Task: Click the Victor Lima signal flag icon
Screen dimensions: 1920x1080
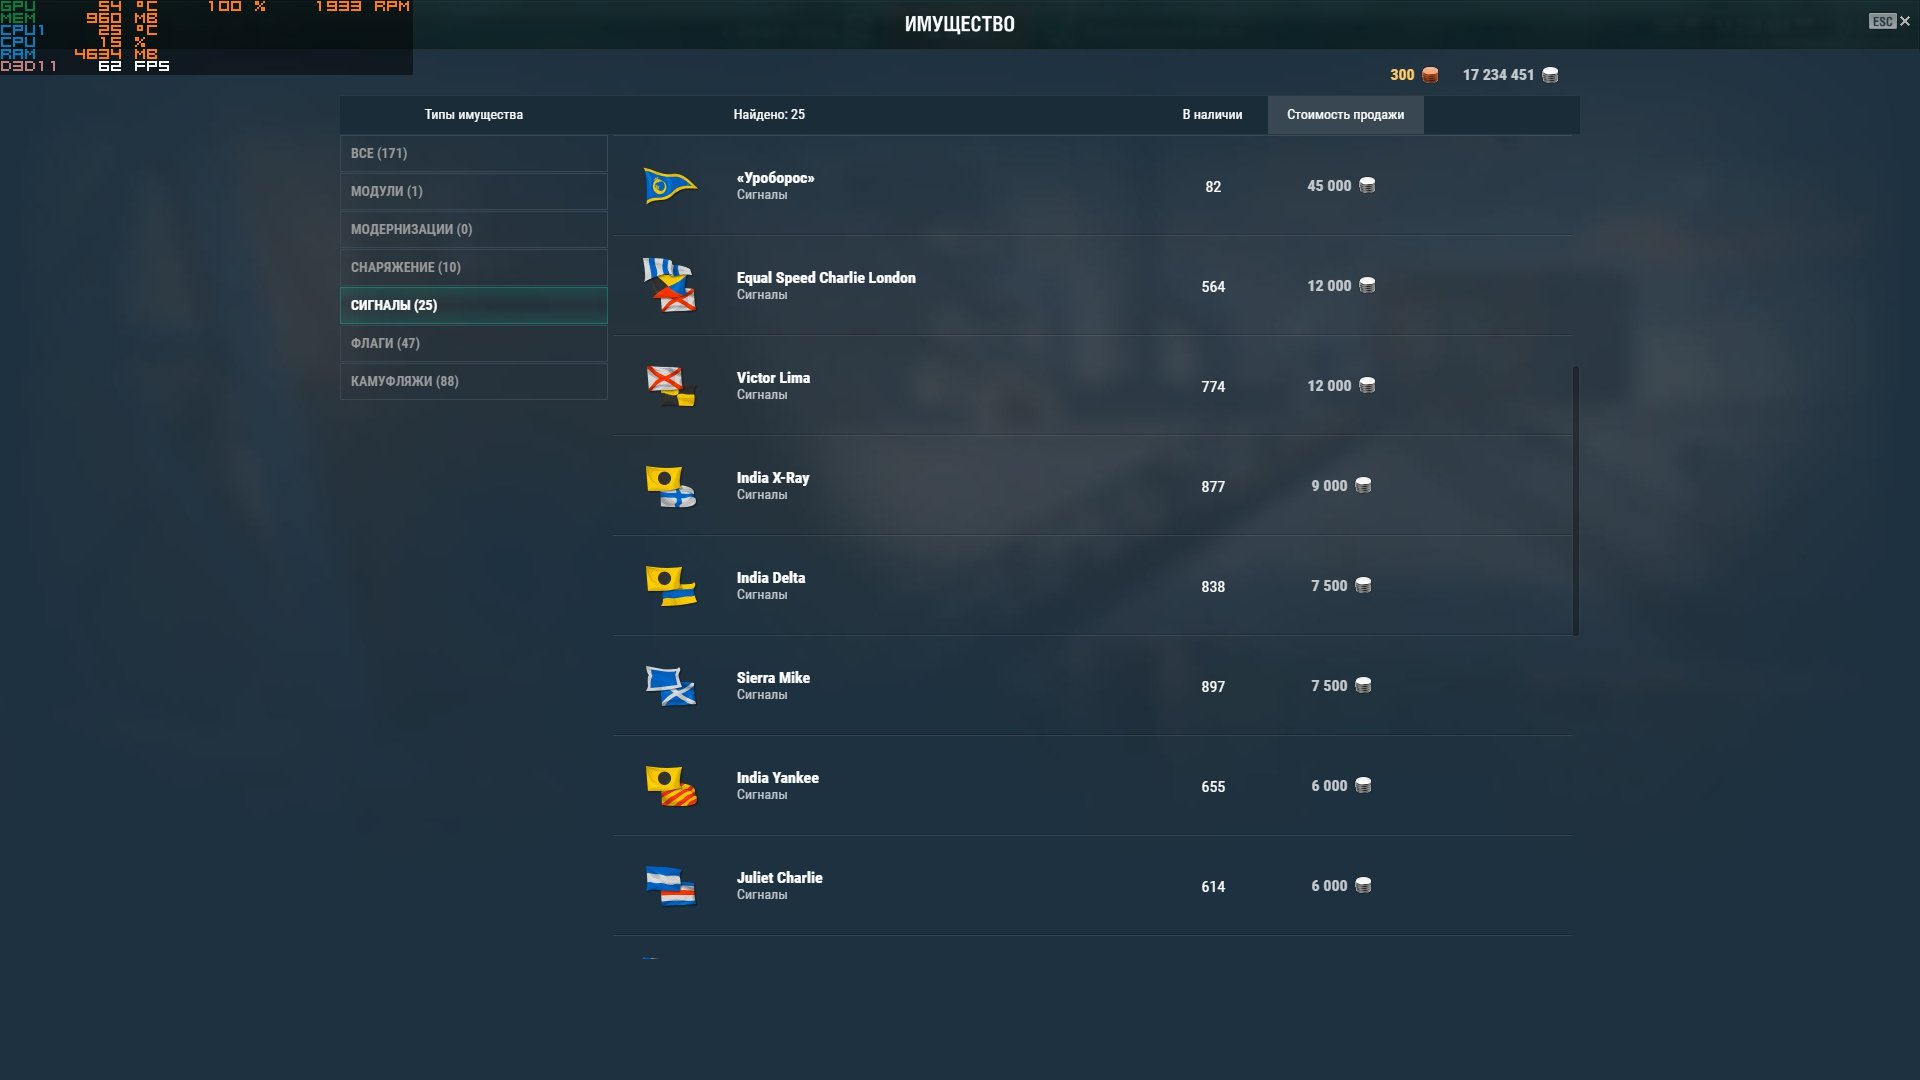Action: tap(670, 386)
